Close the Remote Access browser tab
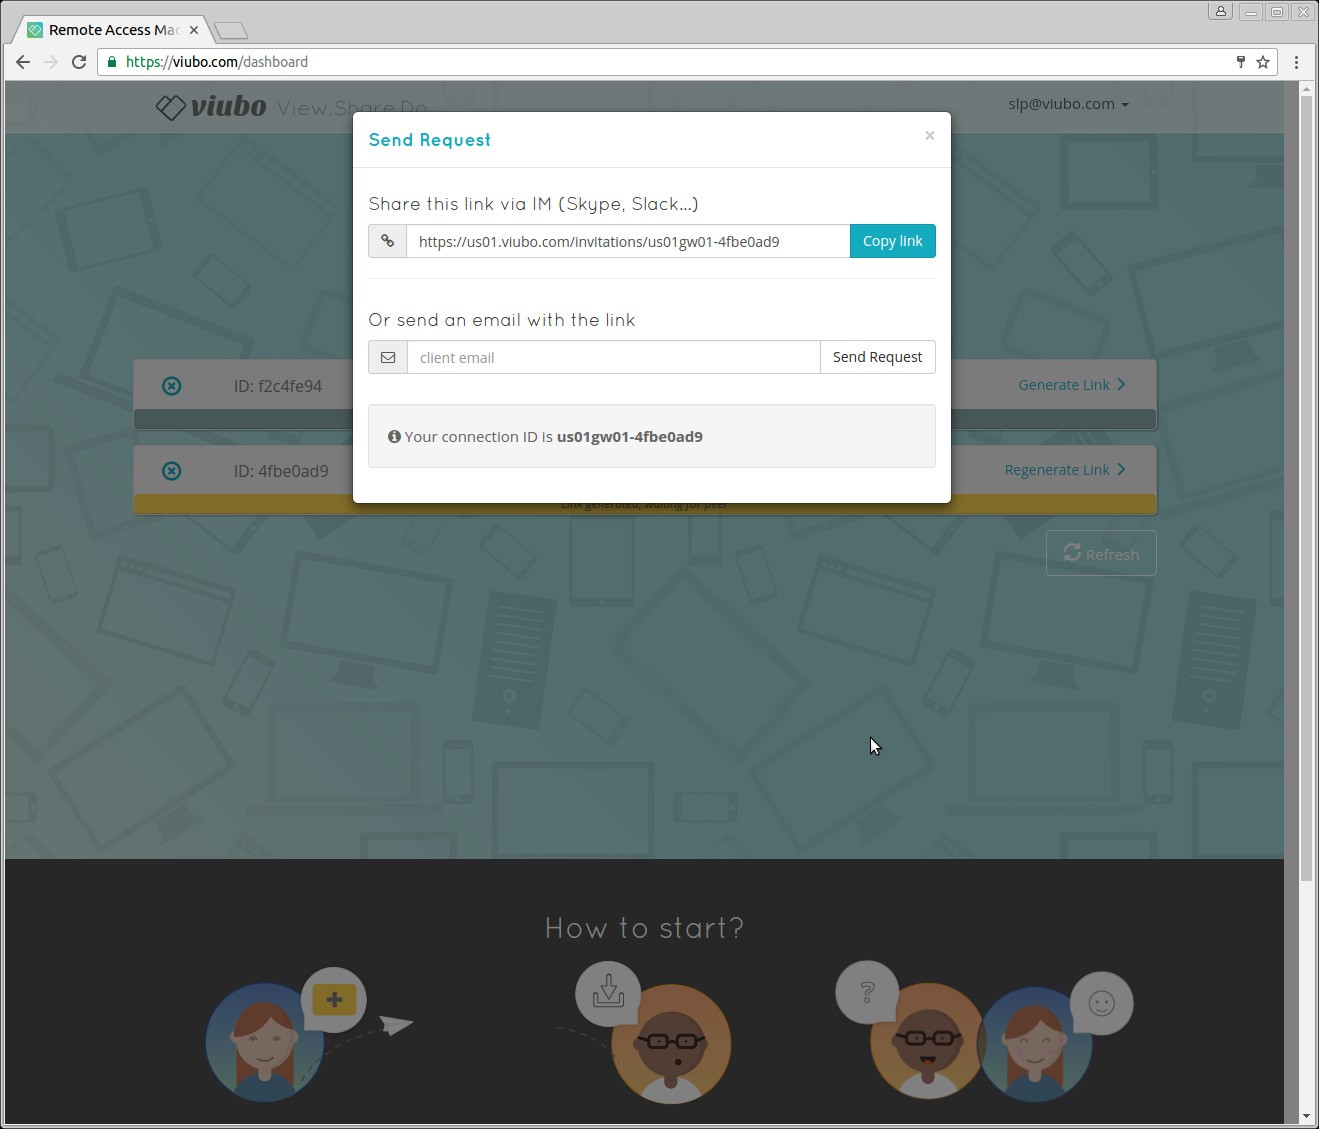Screen dimensions: 1319x1129 click(x=194, y=30)
